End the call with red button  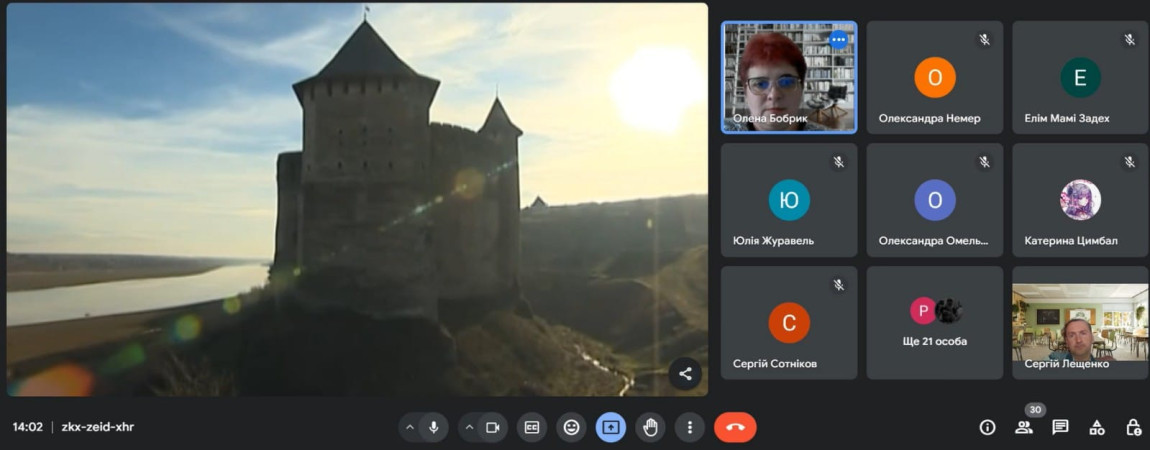click(x=735, y=427)
